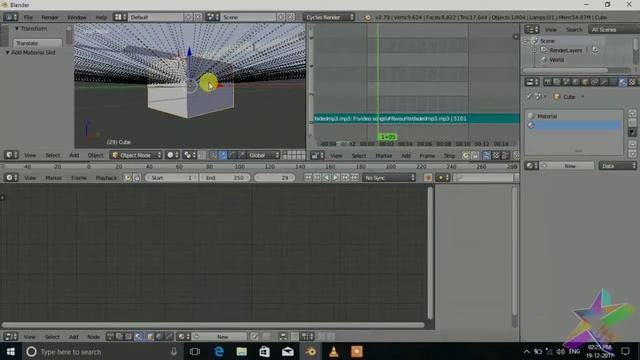This screenshot has height=360, width=640.
Task: Click the viewport layer buttons grid
Action: [x=294, y=155]
